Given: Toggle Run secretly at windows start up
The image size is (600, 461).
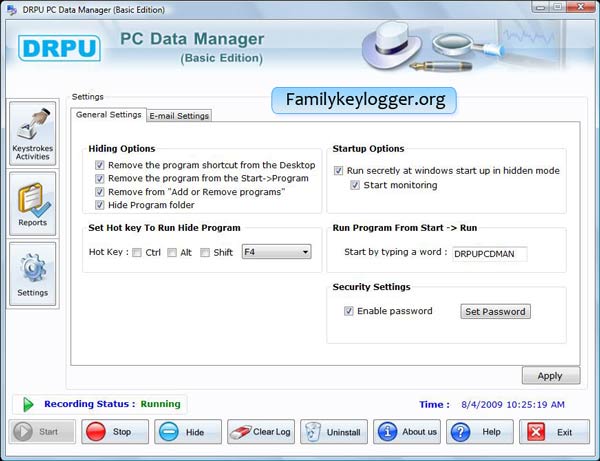Looking at the screenshot, I should [x=338, y=170].
